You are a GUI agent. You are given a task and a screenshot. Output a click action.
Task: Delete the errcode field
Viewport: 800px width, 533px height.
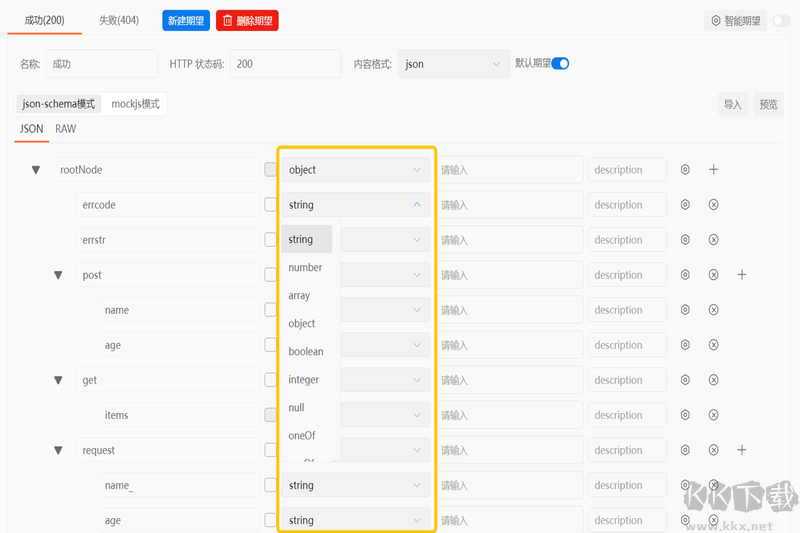point(713,205)
